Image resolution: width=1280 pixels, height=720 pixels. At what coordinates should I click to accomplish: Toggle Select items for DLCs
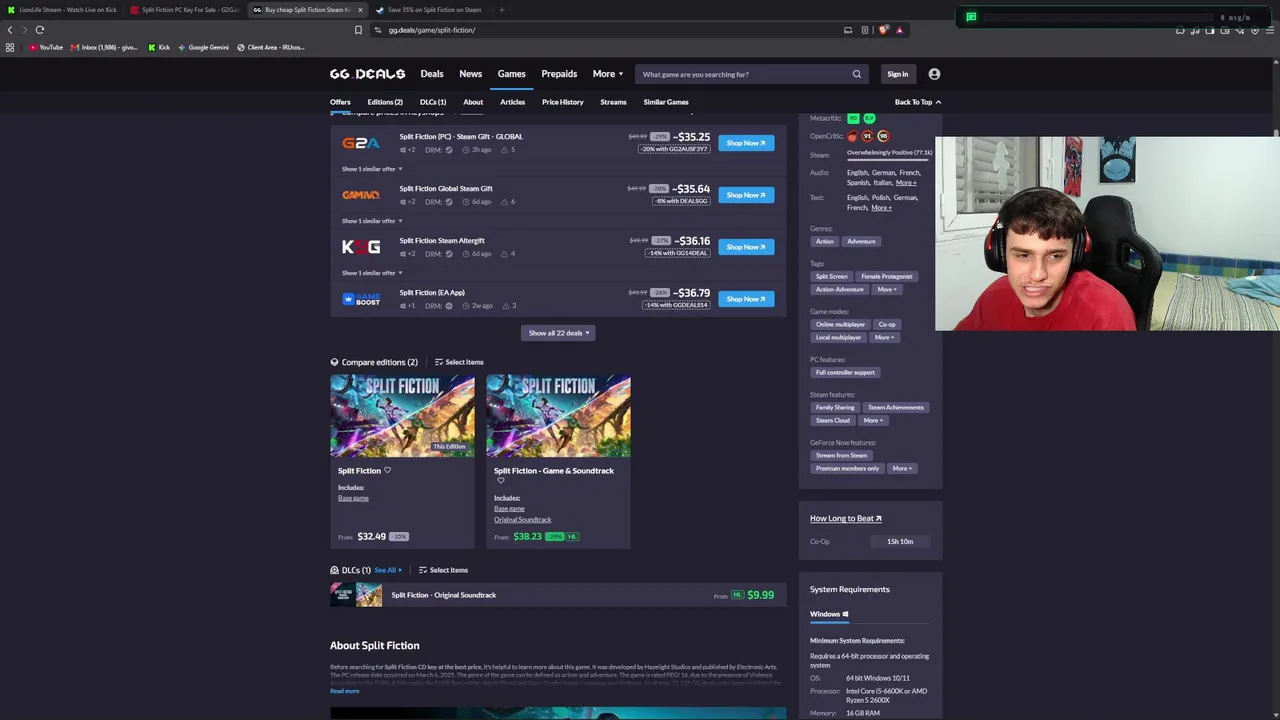pos(443,570)
